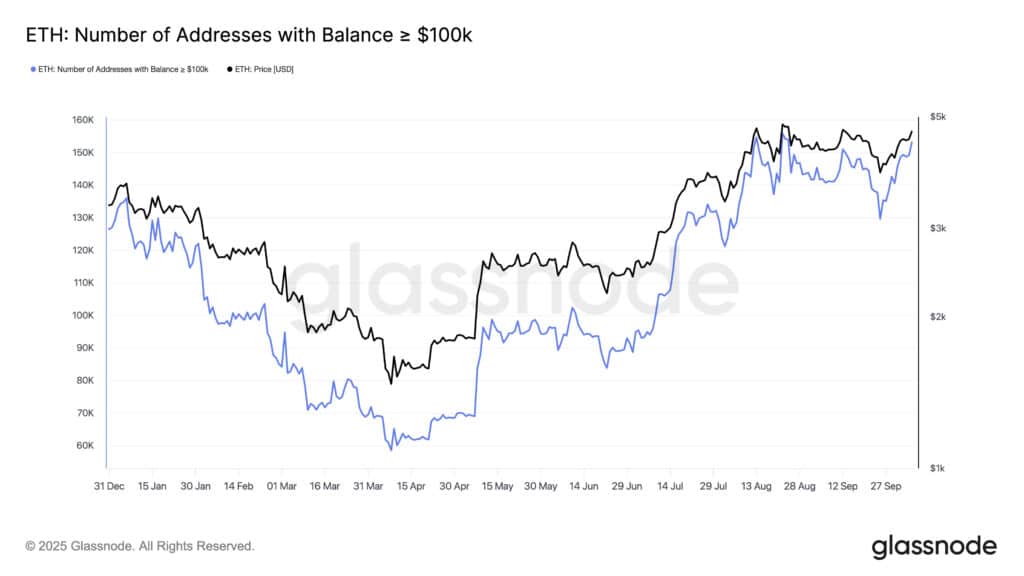Toggle the 'Number of Addresses with Balance ≥ $100k' legend label
Screen dimensions: 1024x576
pyautogui.click(x=121, y=69)
